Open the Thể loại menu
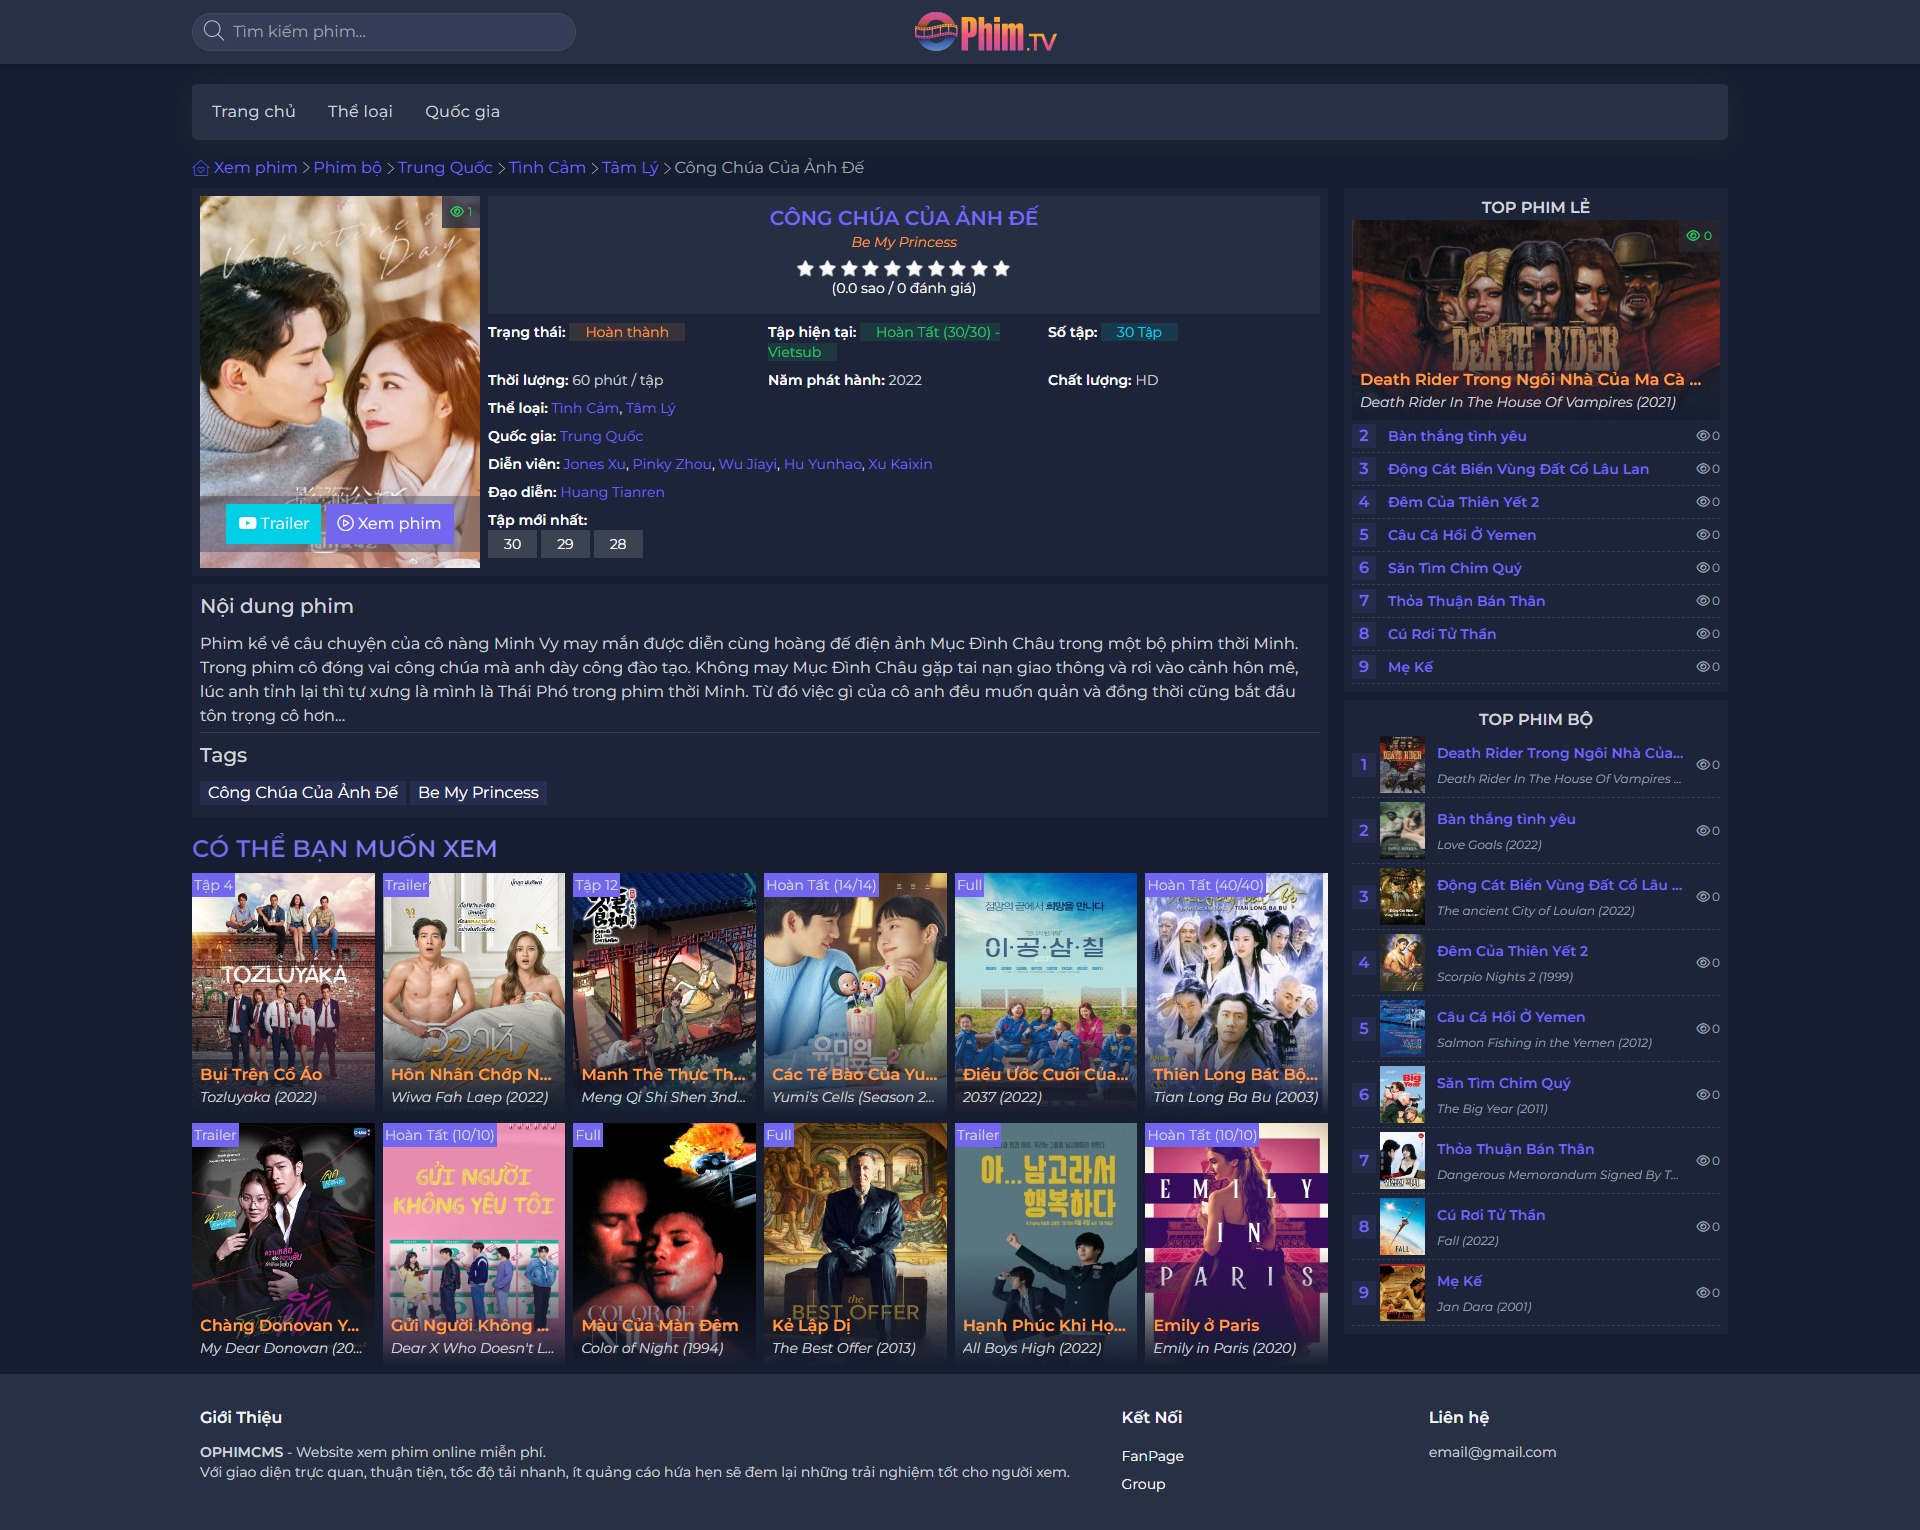Image resolution: width=1920 pixels, height=1530 pixels. (x=360, y=112)
